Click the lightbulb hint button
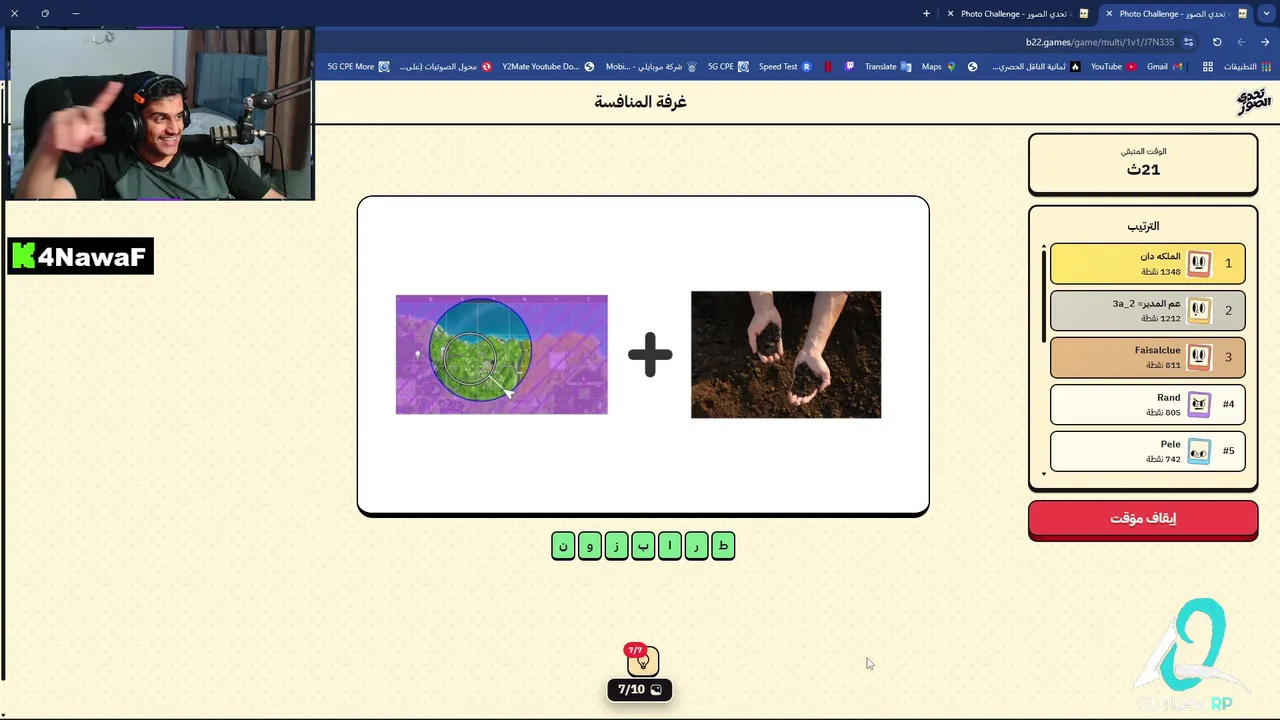1280x720 pixels. click(643, 661)
